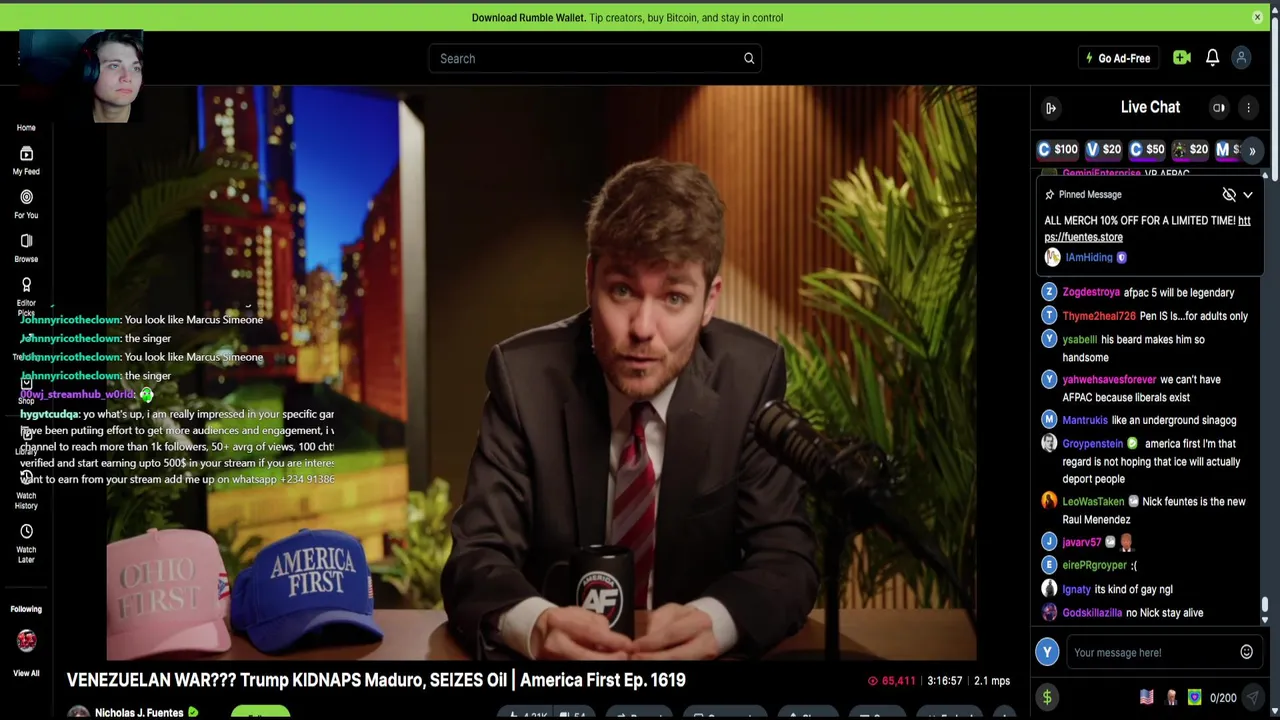Click the stream title VENEZUELAN WAR text
This screenshot has height=720, width=1280.
376,680
